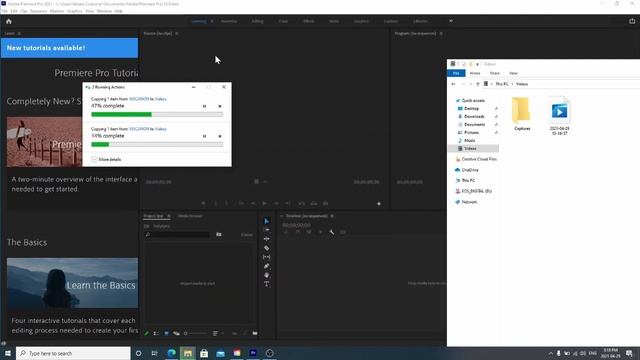The width and height of the screenshot is (640, 360).
Task: Open the Program monitor panel menu
Action: click(x=441, y=33)
